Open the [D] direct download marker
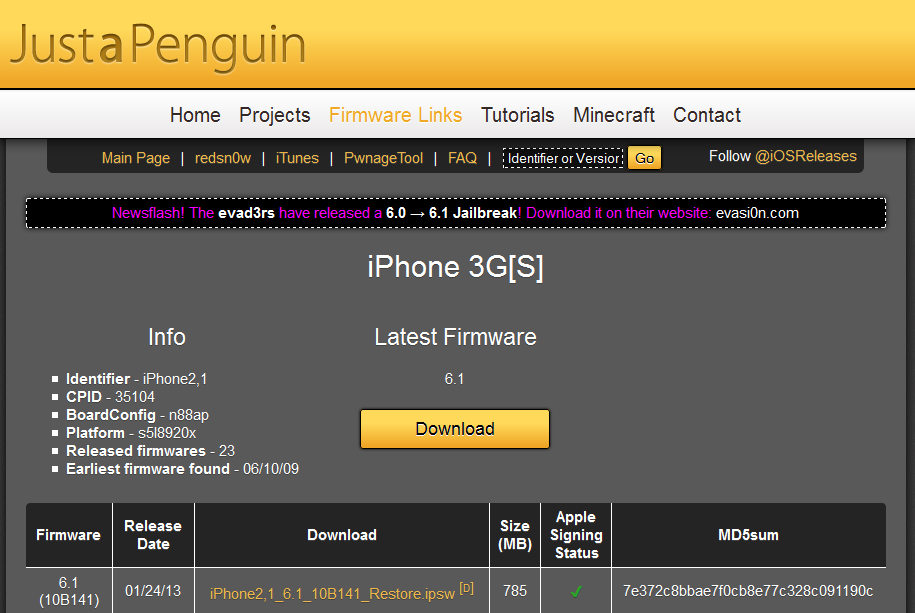Image resolution: width=915 pixels, height=613 pixels. pos(466,588)
